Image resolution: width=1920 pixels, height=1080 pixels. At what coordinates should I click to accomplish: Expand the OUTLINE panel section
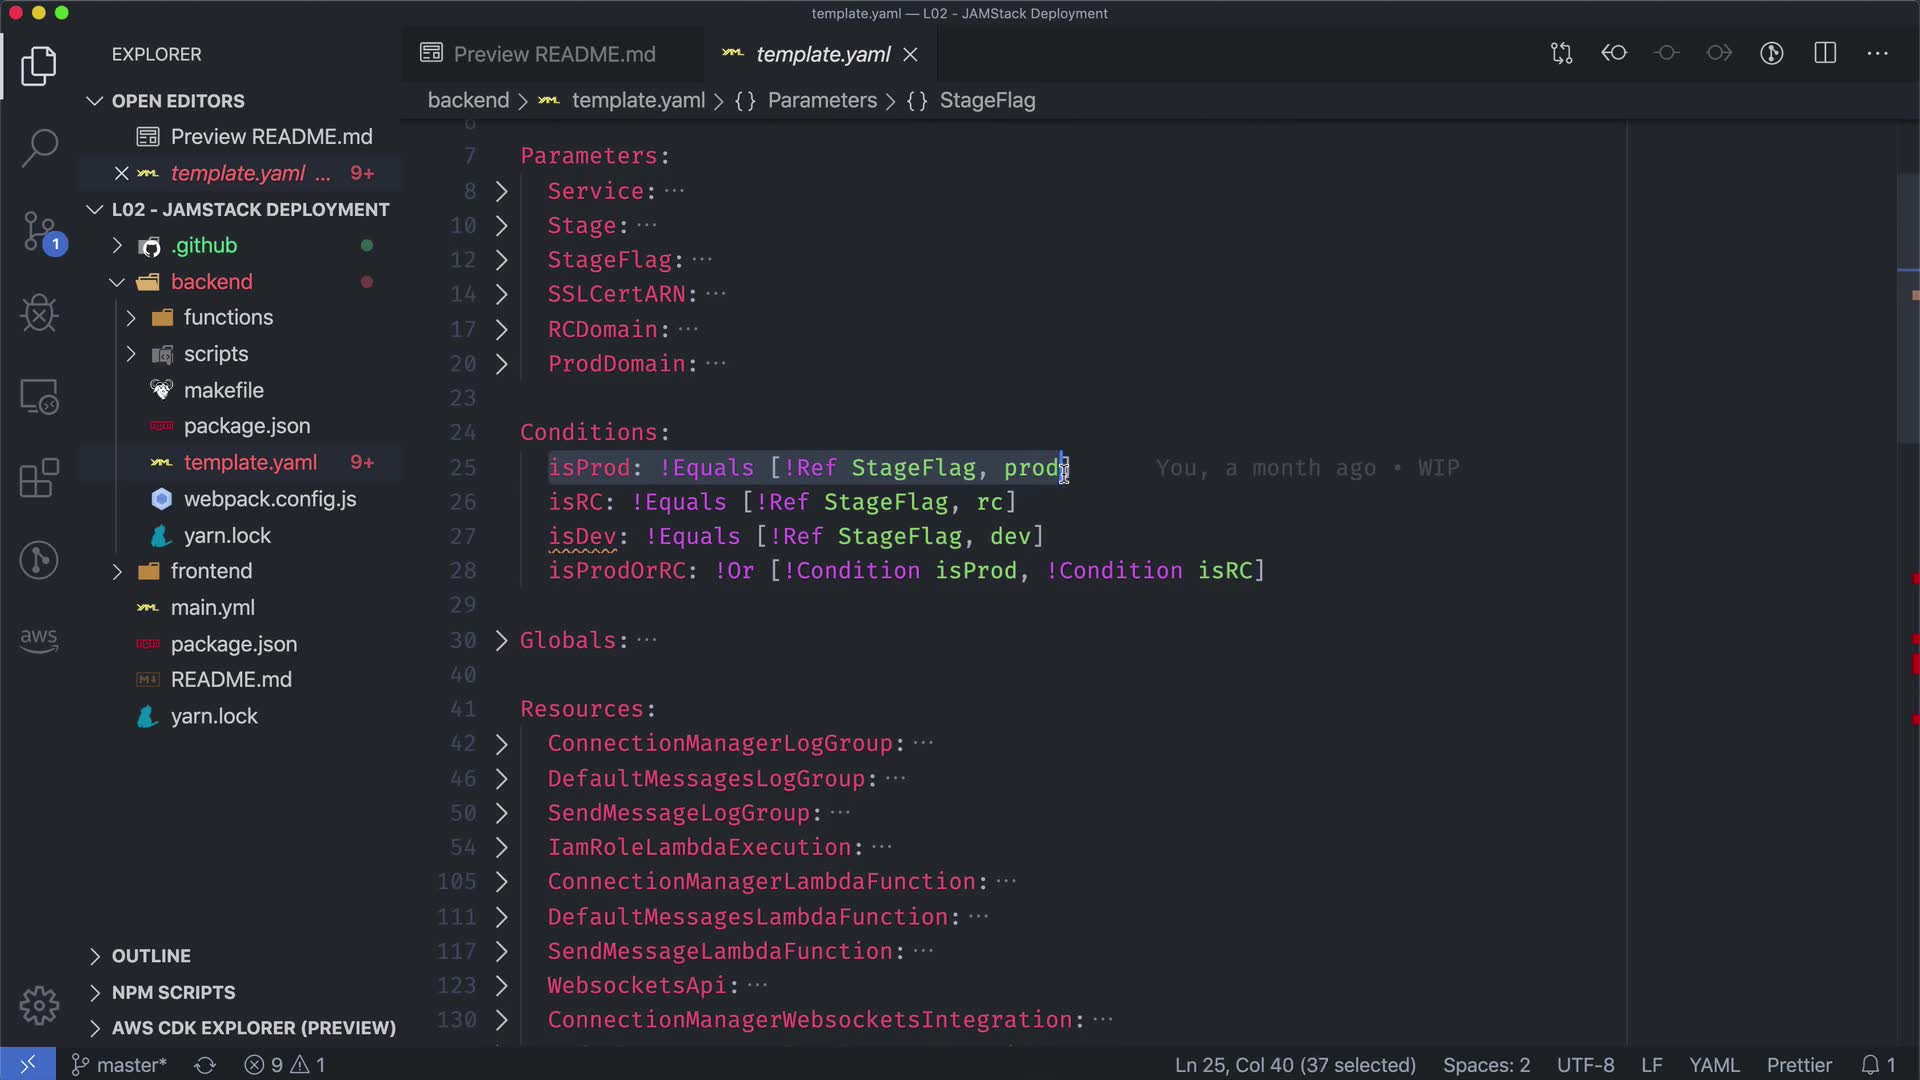pyautogui.click(x=150, y=956)
